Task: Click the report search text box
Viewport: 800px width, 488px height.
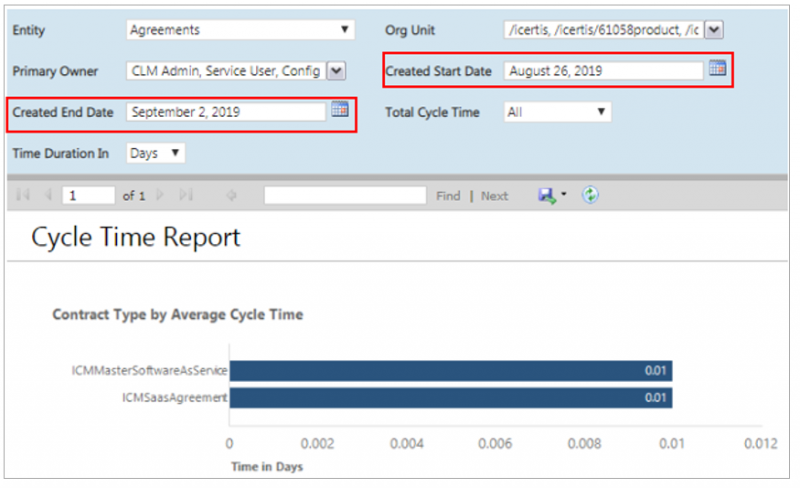Action: (345, 196)
